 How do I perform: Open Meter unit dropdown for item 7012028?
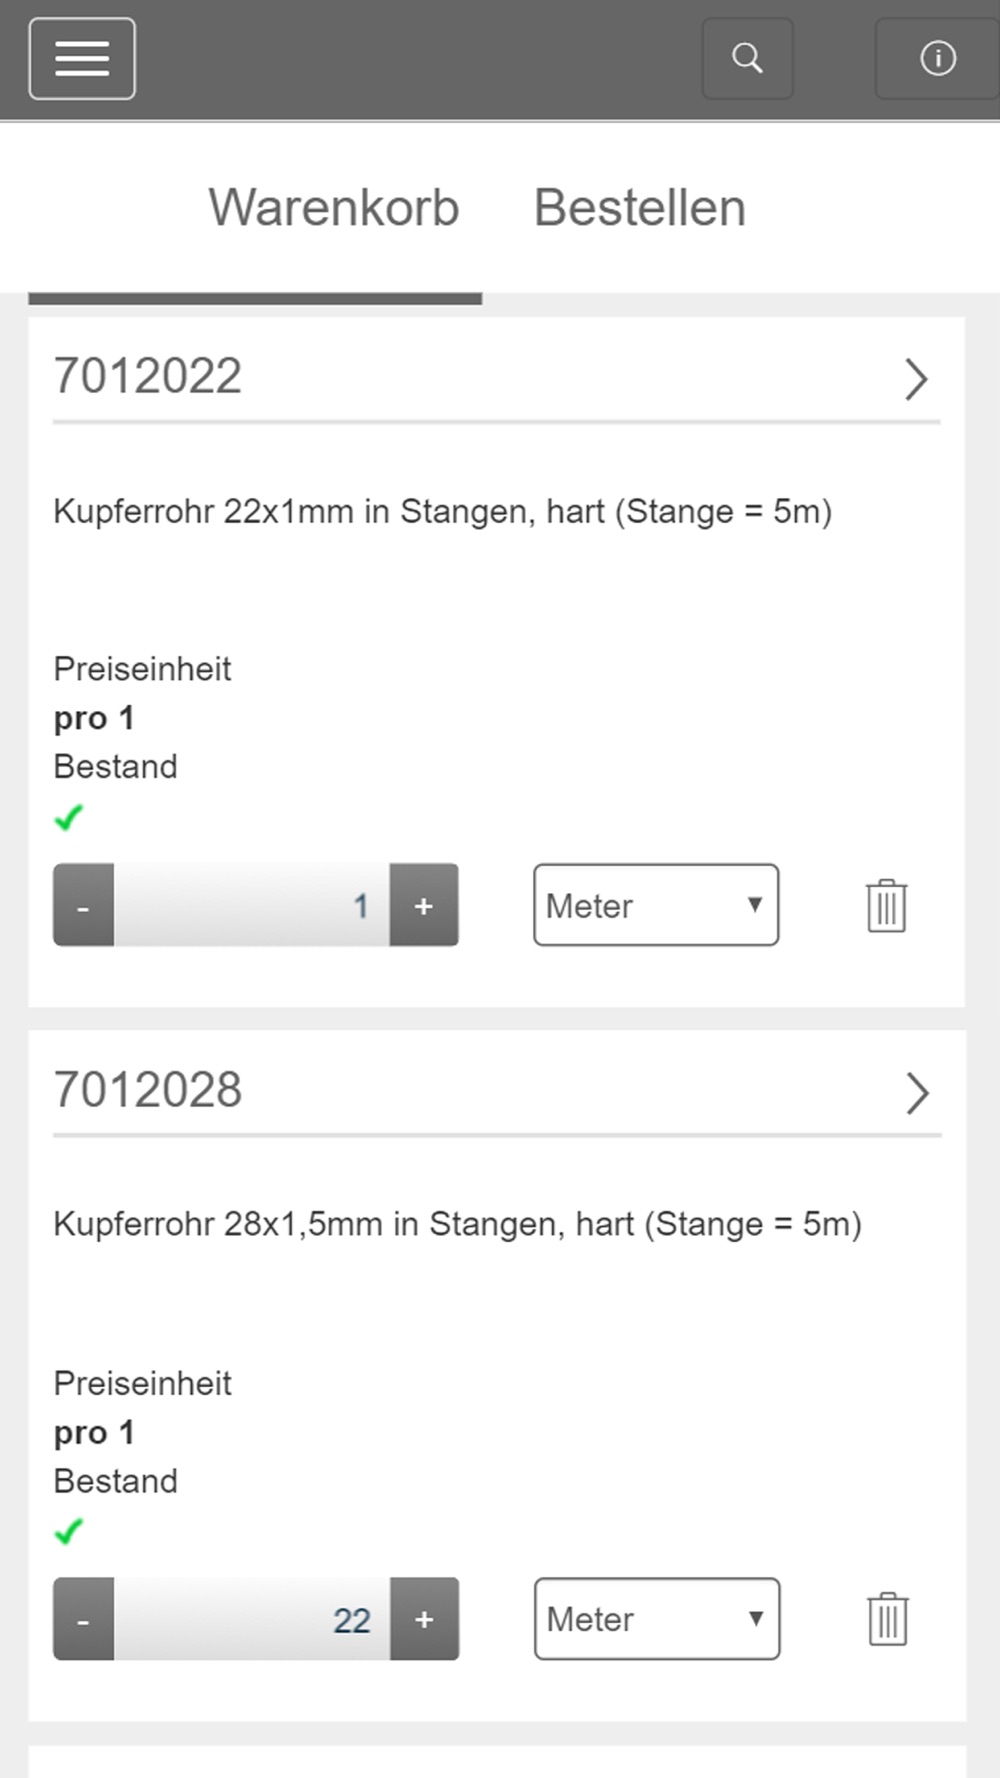coord(657,1619)
